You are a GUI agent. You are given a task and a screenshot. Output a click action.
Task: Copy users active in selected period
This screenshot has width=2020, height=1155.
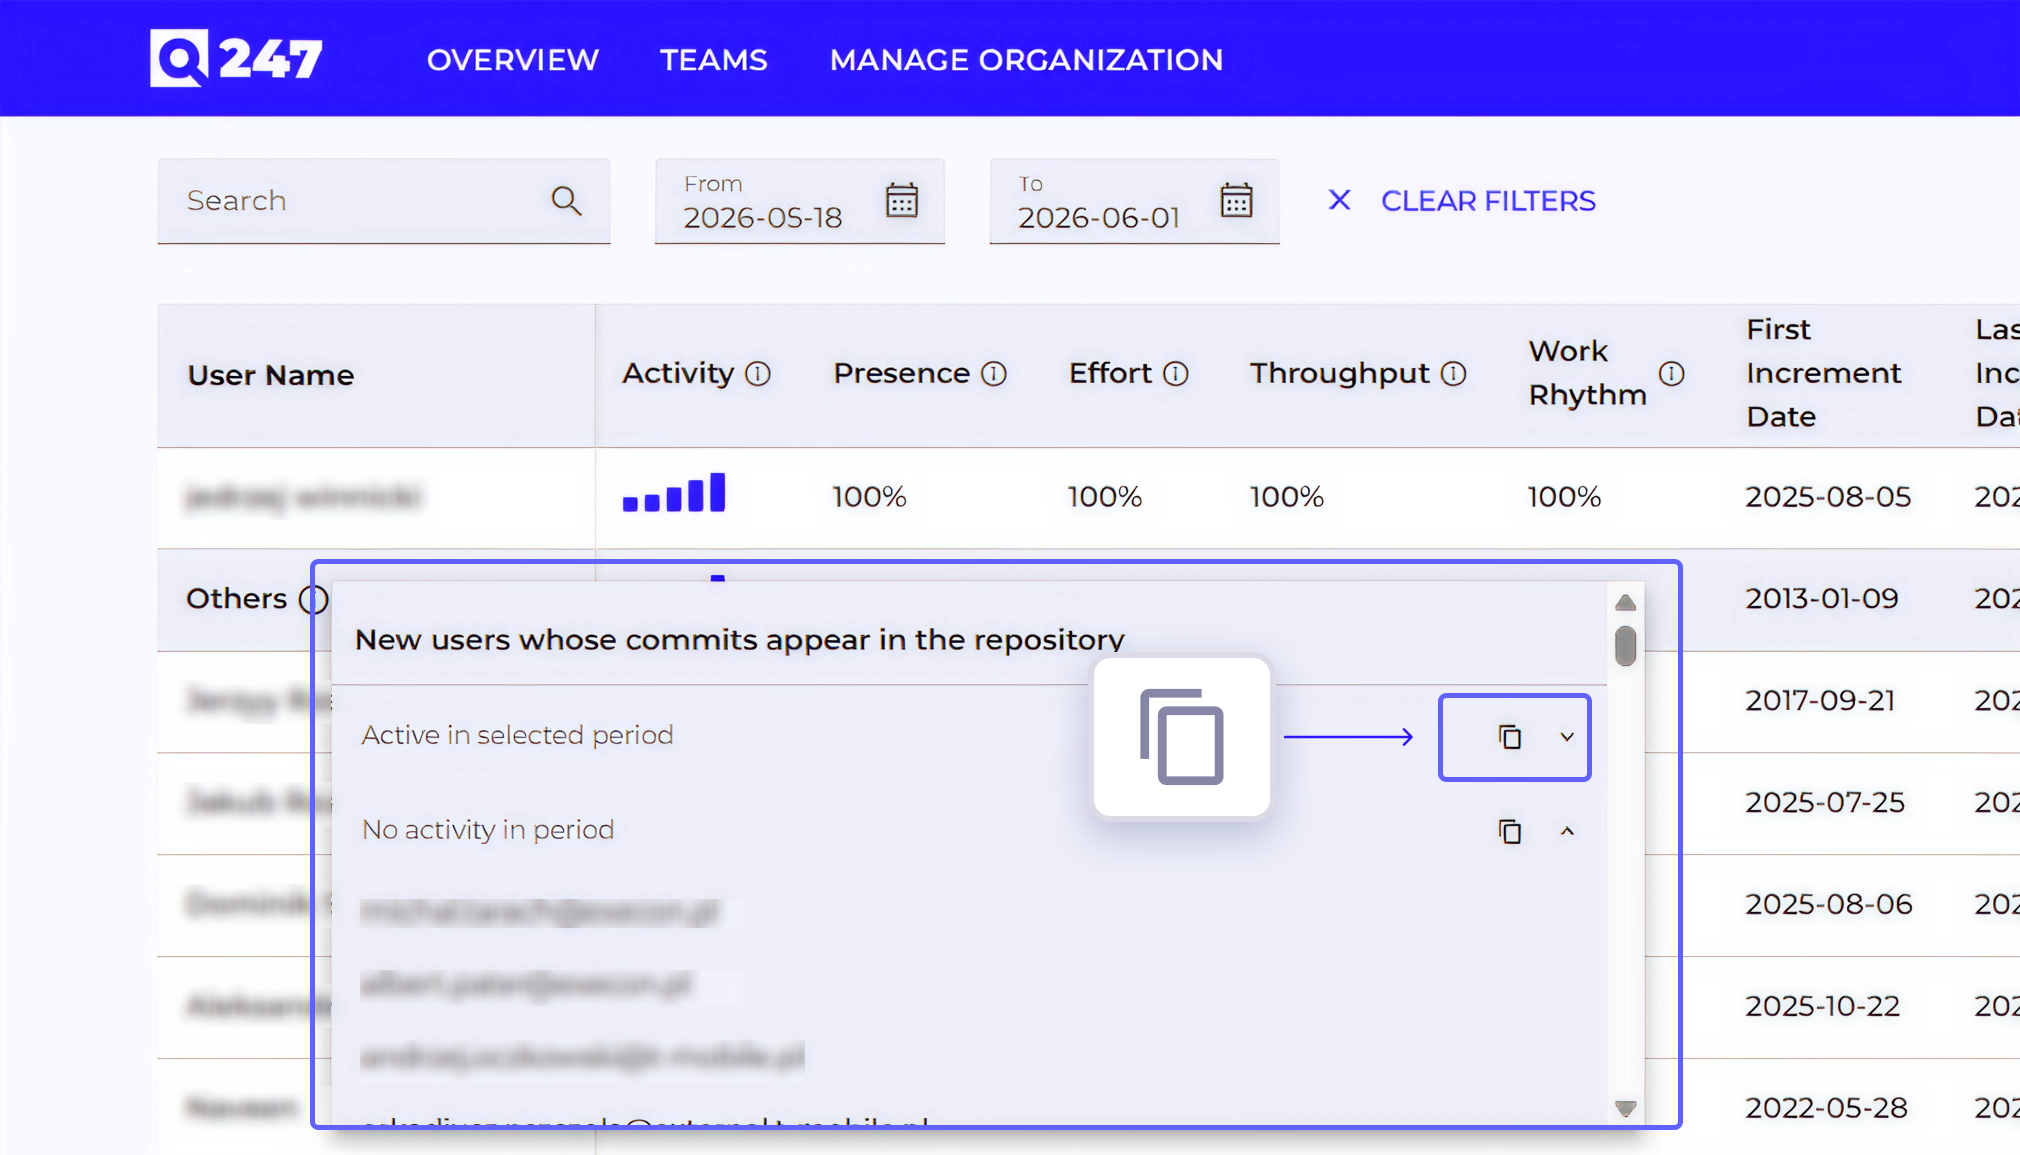point(1510,737)
